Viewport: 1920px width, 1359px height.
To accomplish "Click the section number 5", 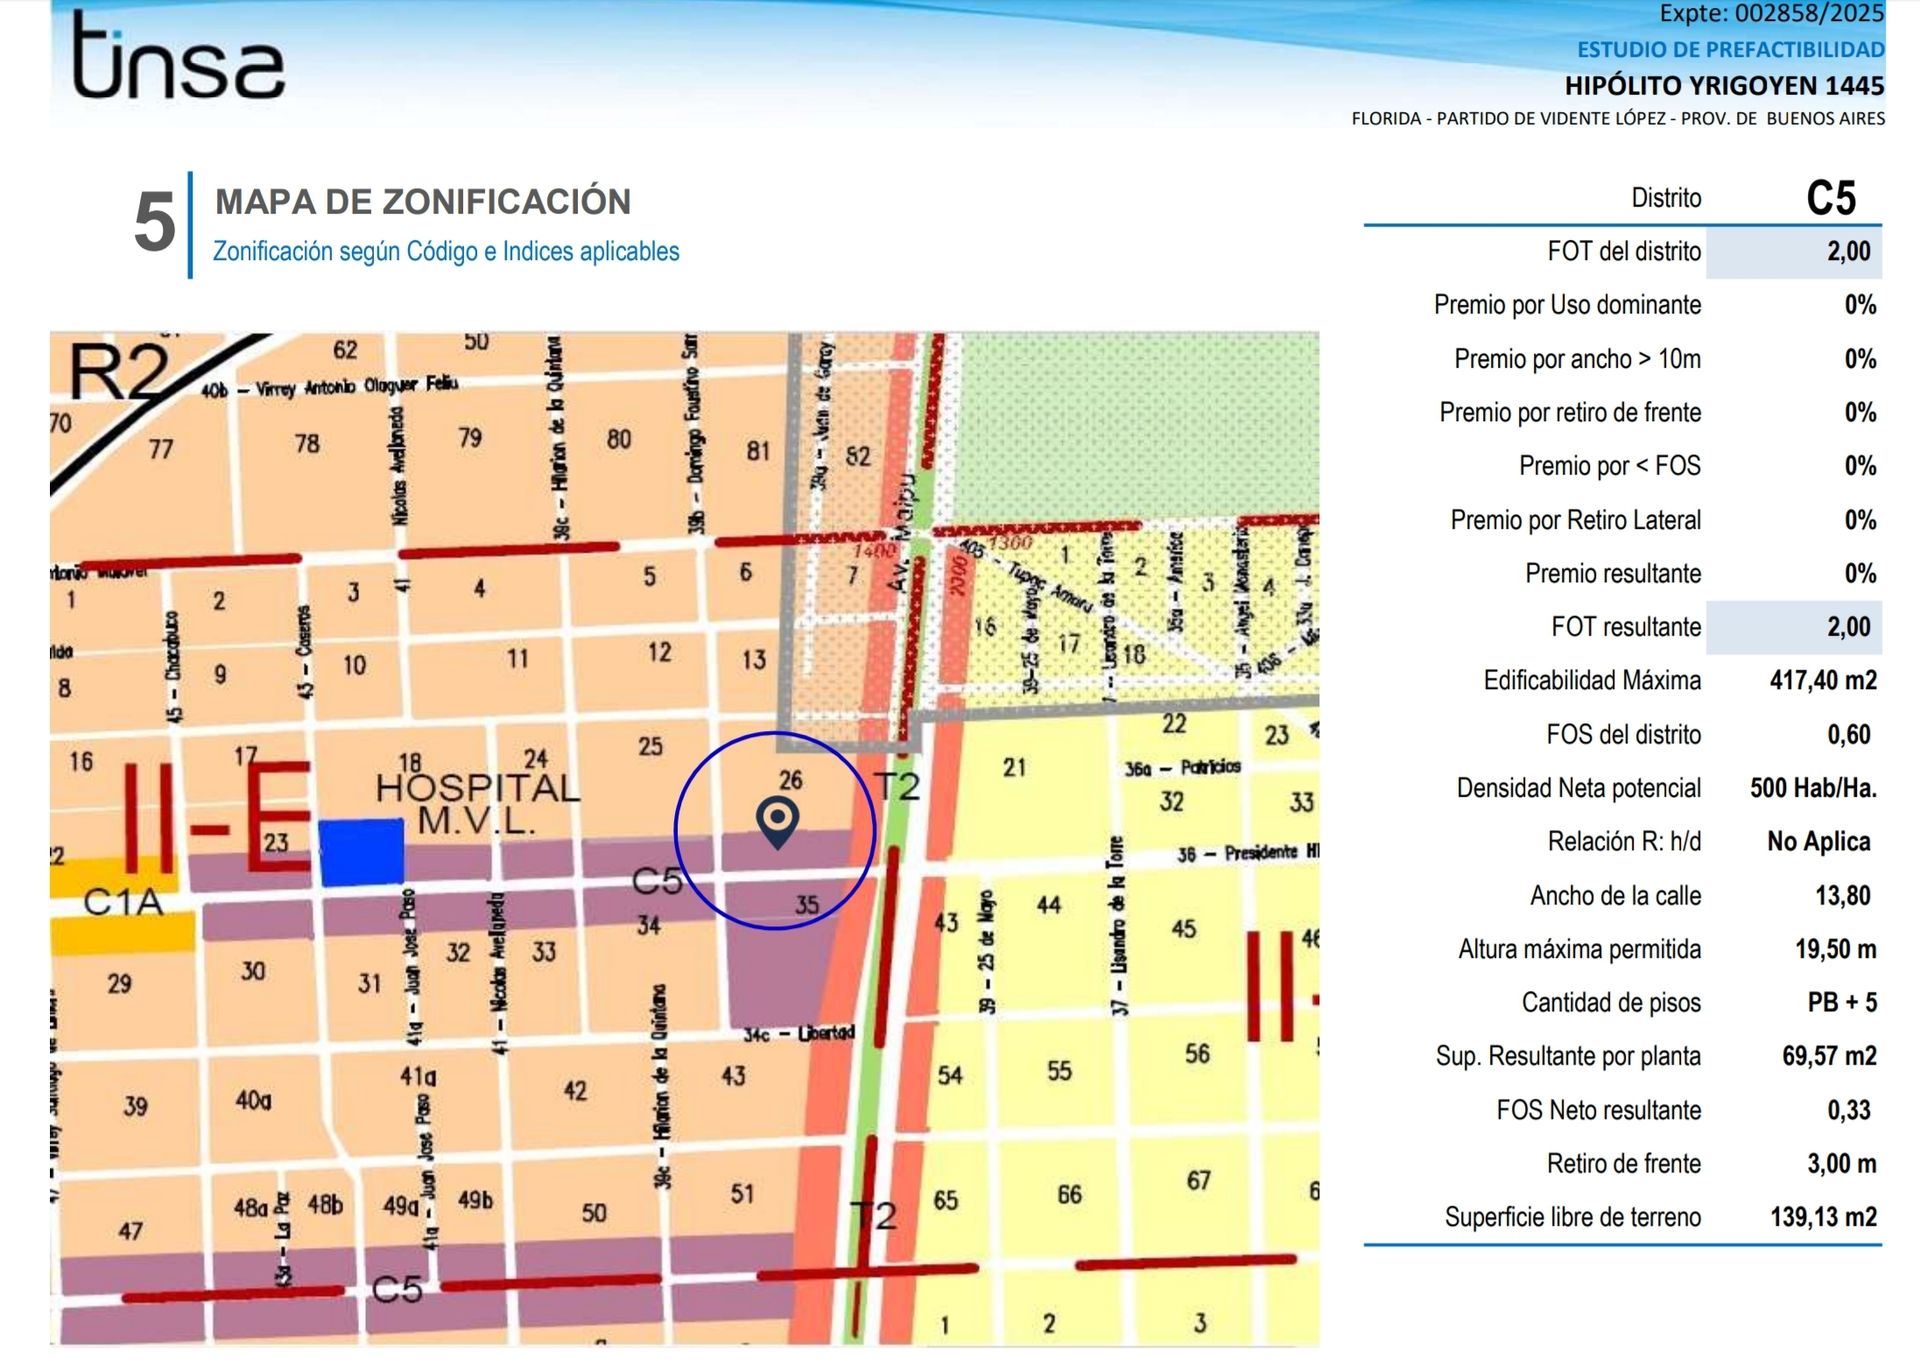I will tap(155, 222).
